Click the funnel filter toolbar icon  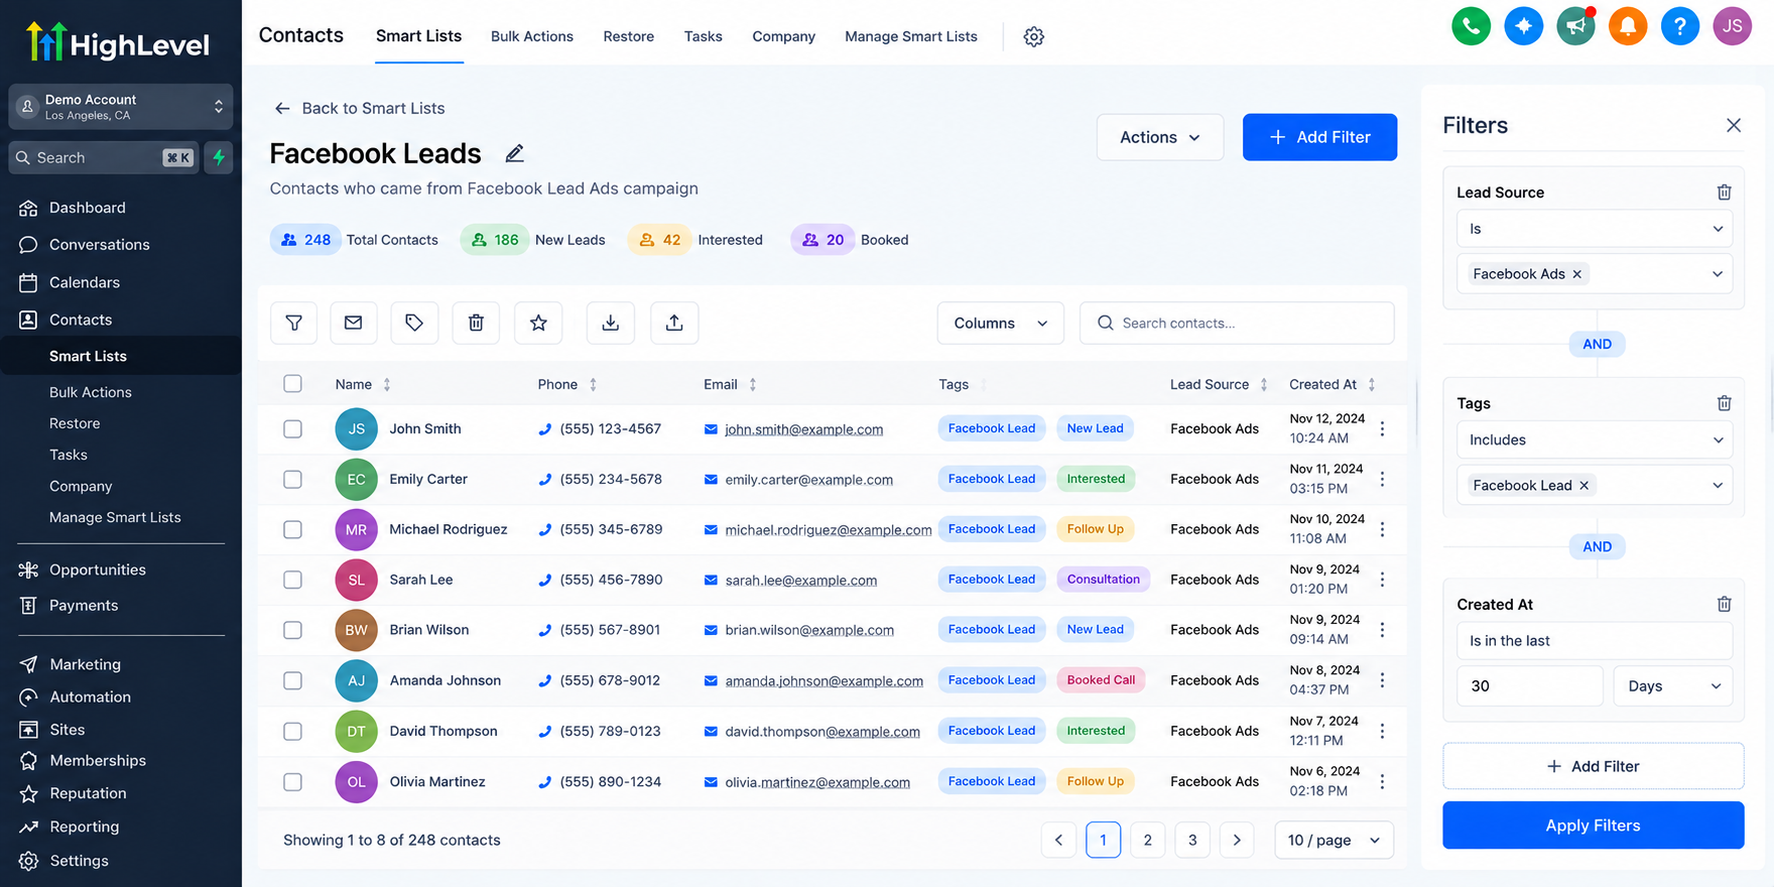294,323
